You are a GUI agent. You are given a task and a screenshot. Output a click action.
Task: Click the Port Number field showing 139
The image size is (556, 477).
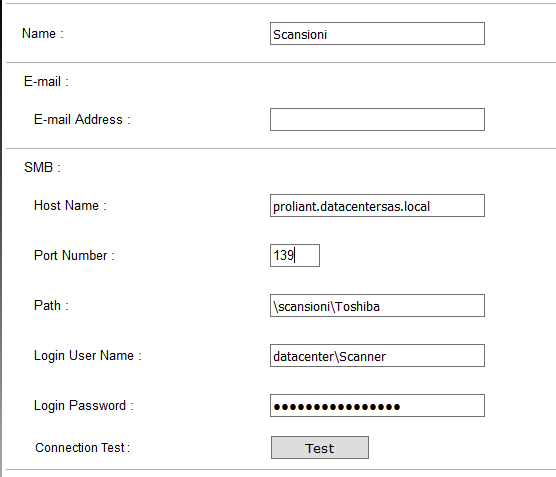point(295,255)
